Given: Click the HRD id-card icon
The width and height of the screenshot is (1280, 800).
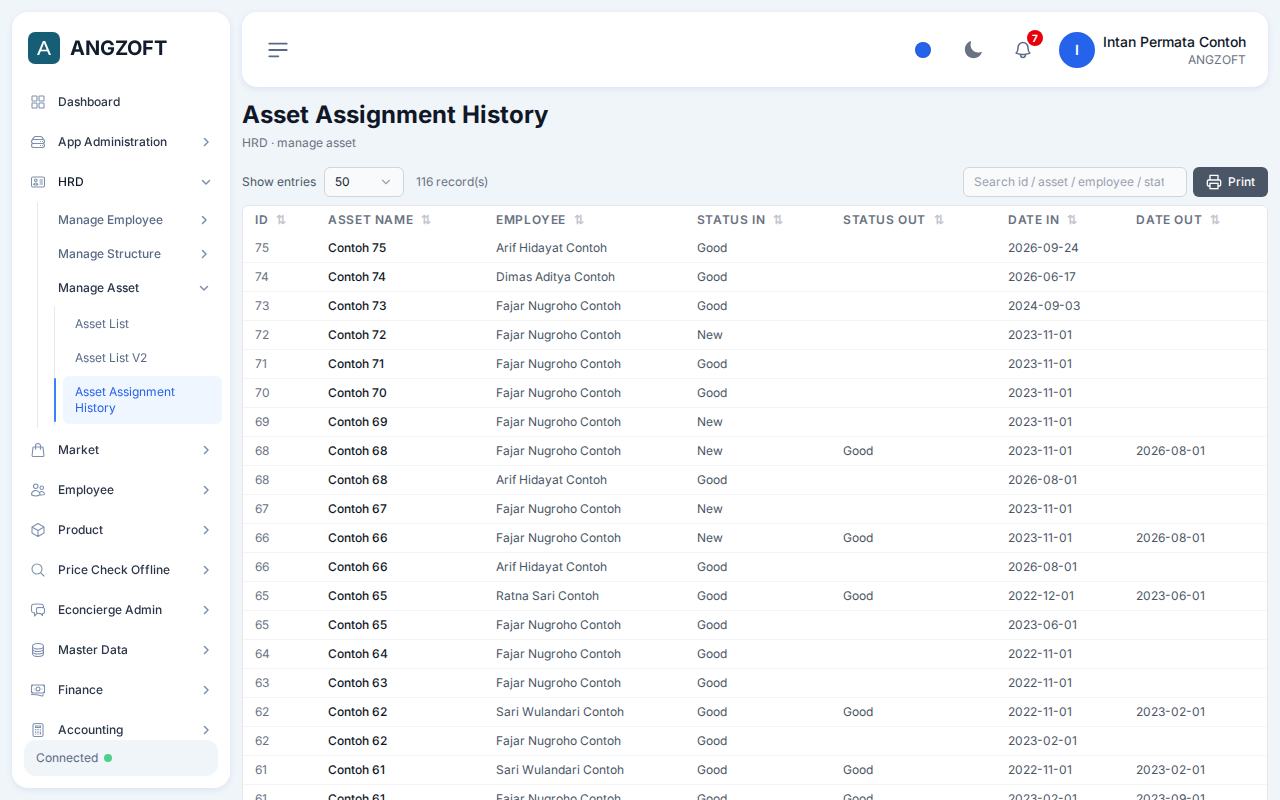Looking at the screenshot, I should coord(38,182).
